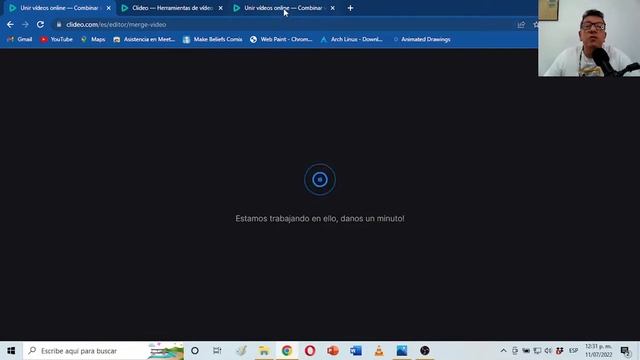Open the Maps bookmark

[x=93, y=40]
